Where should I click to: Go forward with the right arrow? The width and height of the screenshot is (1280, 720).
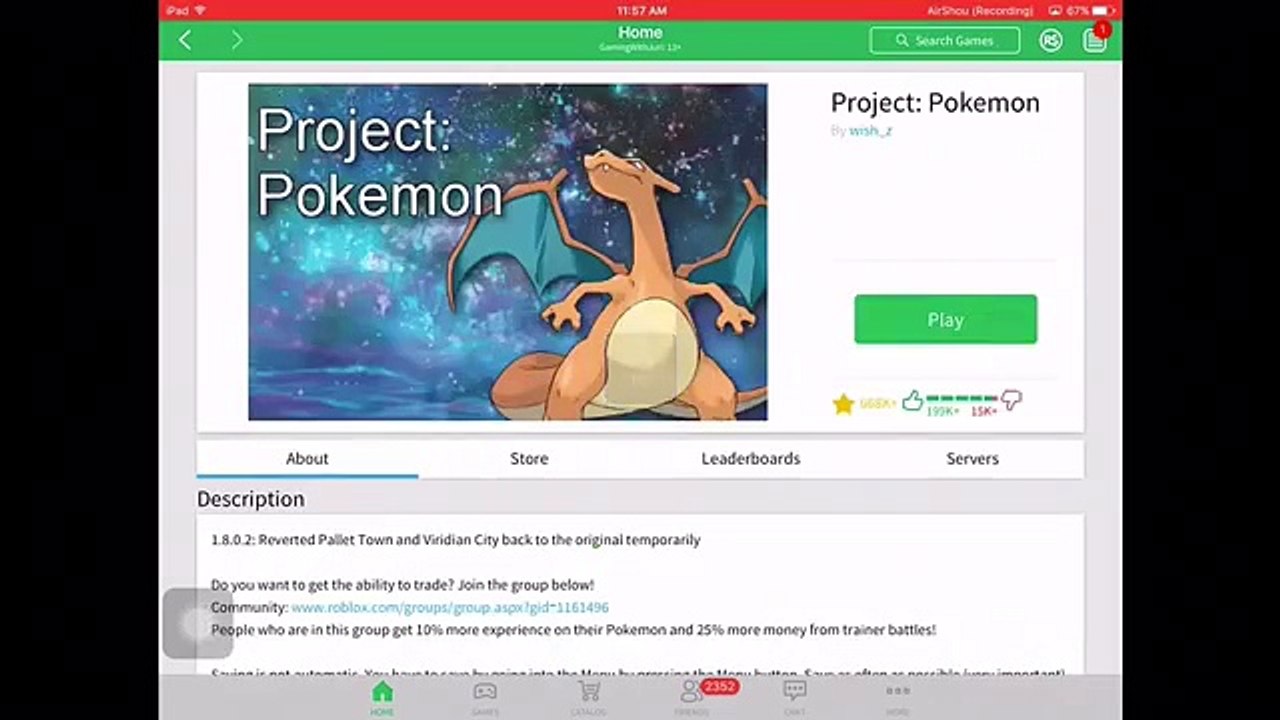click(237, 40)
